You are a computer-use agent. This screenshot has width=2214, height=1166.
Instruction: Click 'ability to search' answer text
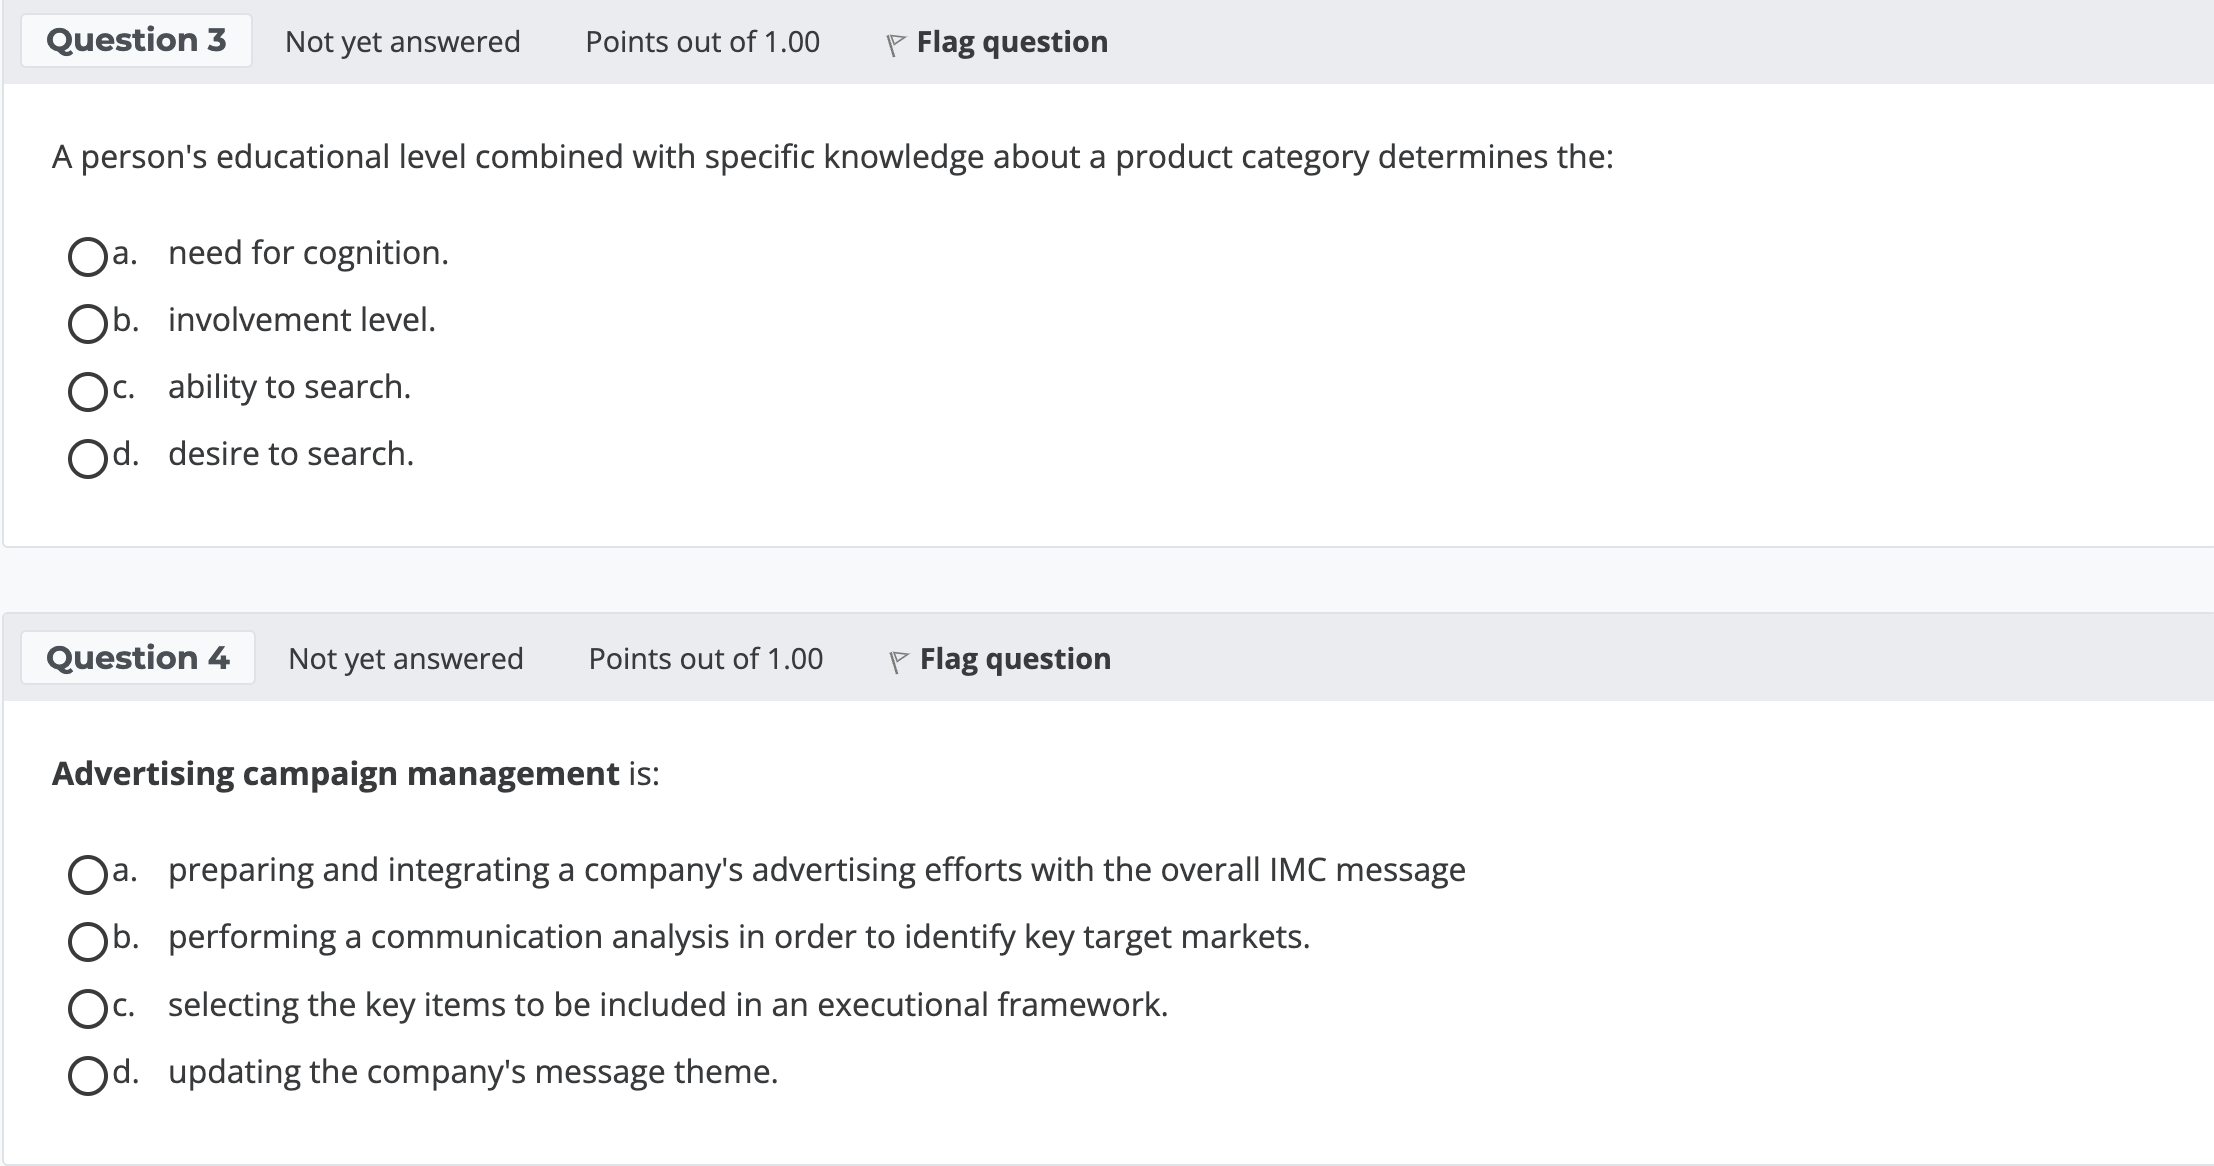(x=289, y=387)
